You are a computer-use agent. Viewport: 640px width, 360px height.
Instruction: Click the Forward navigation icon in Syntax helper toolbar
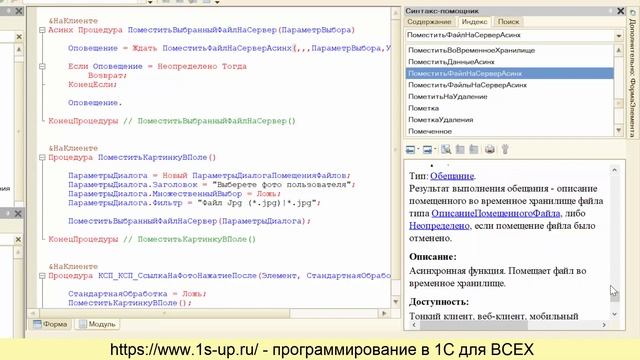coord(427,149)
